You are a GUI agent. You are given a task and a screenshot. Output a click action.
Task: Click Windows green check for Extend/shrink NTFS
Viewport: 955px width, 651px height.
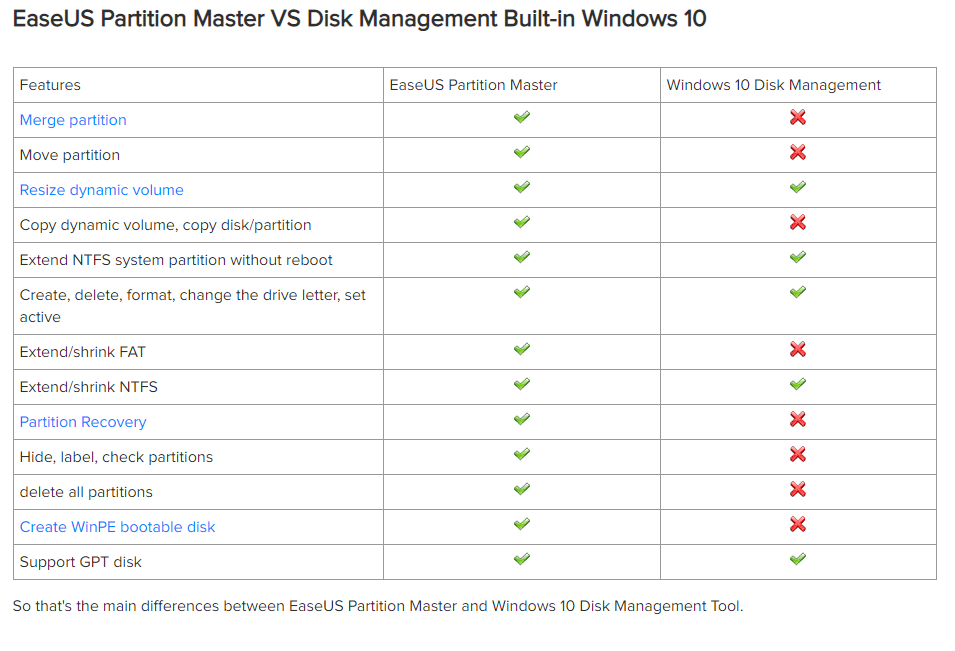798,384
